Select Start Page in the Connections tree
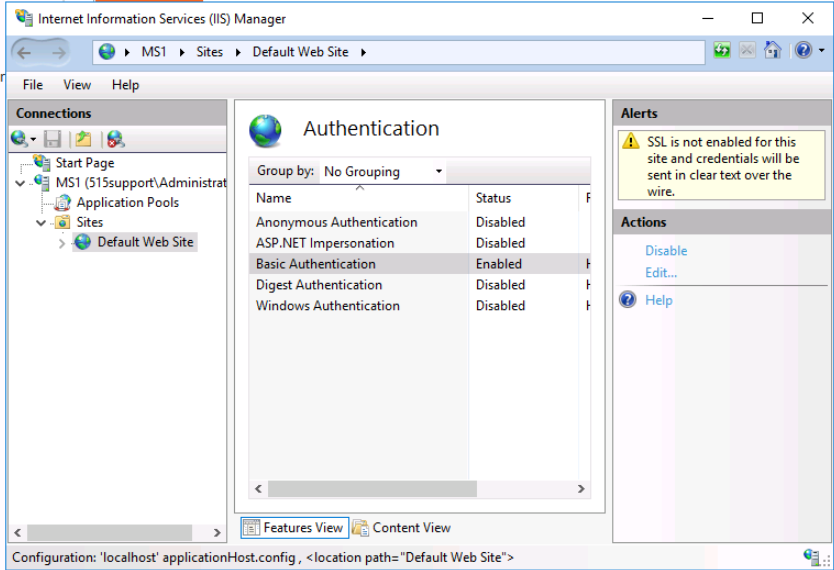The image size is (834, 570). click(x=85, y=163)
